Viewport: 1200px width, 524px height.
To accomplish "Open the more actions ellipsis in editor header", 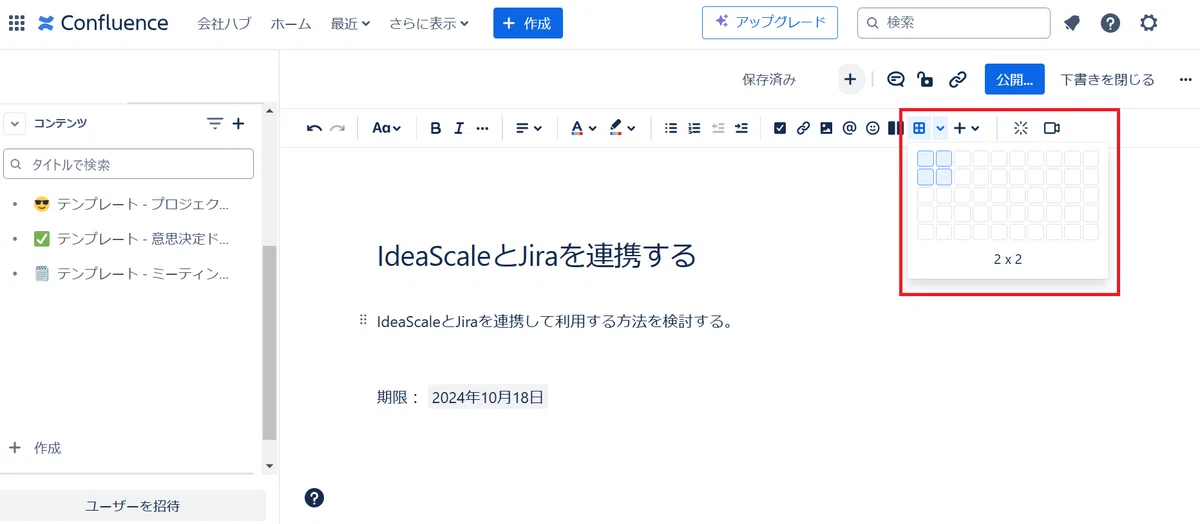I will pos(1186,79).
